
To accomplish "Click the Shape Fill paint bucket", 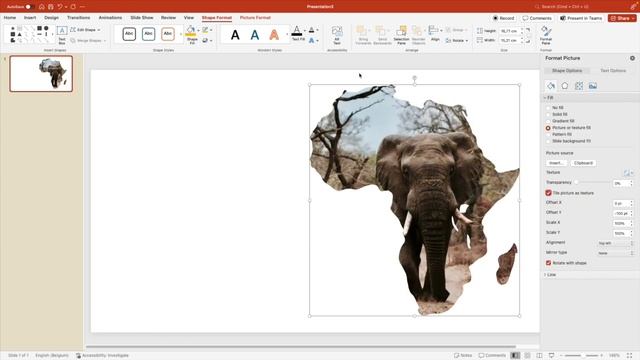I will (191, 31).
